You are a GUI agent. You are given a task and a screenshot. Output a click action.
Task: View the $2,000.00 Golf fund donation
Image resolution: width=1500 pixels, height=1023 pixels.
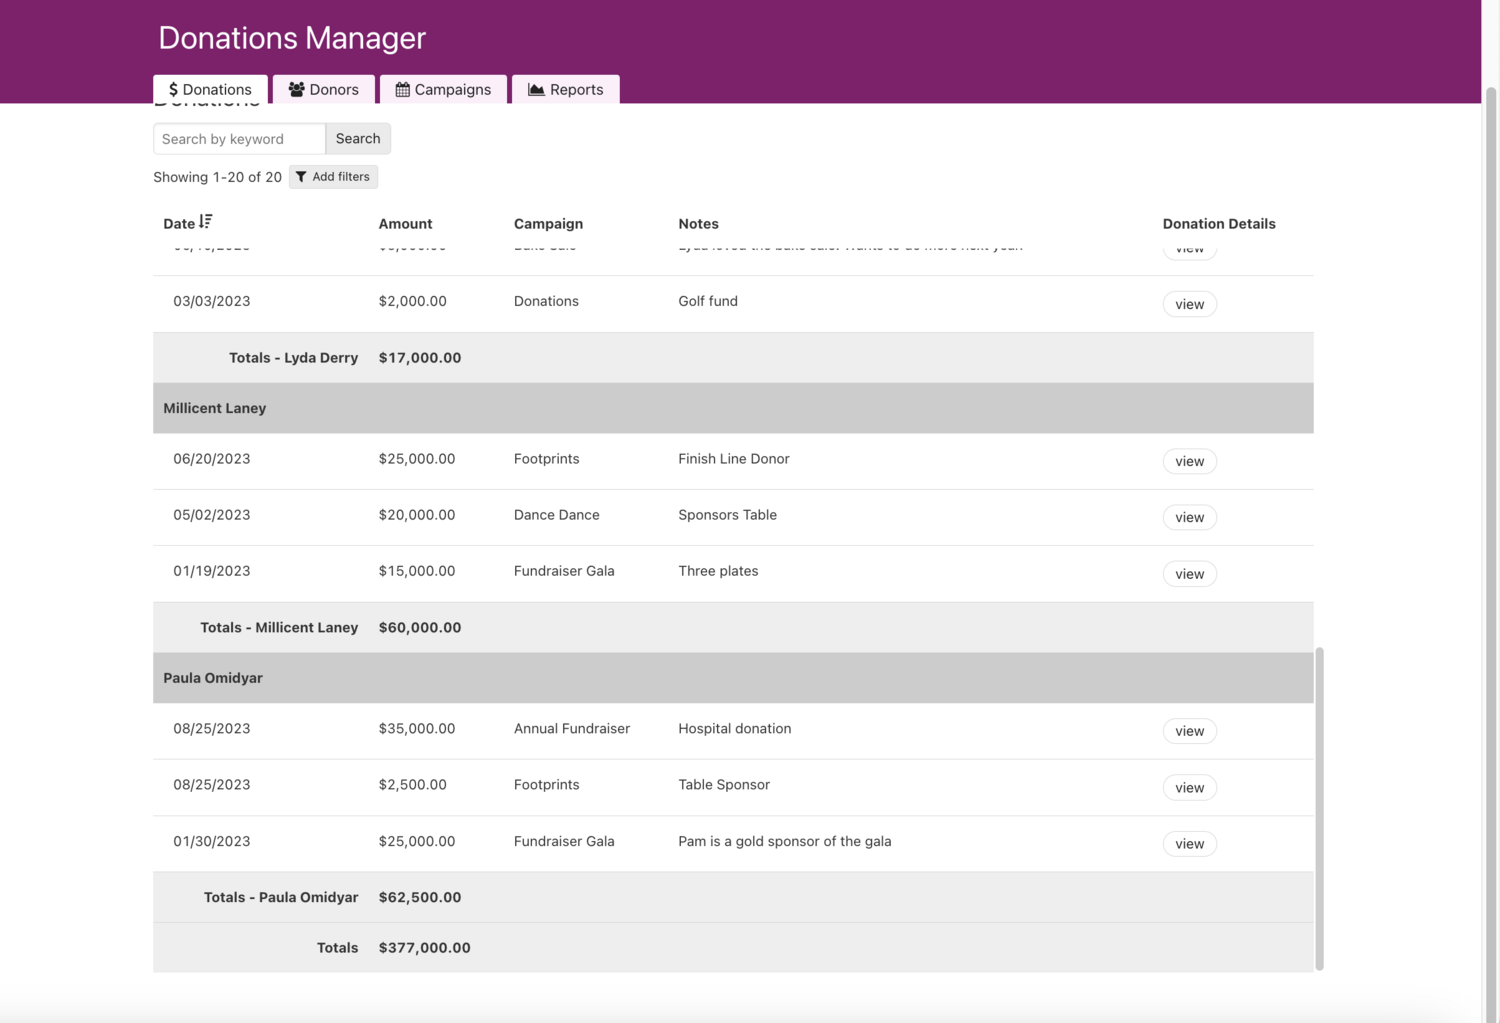(1189, 304)
